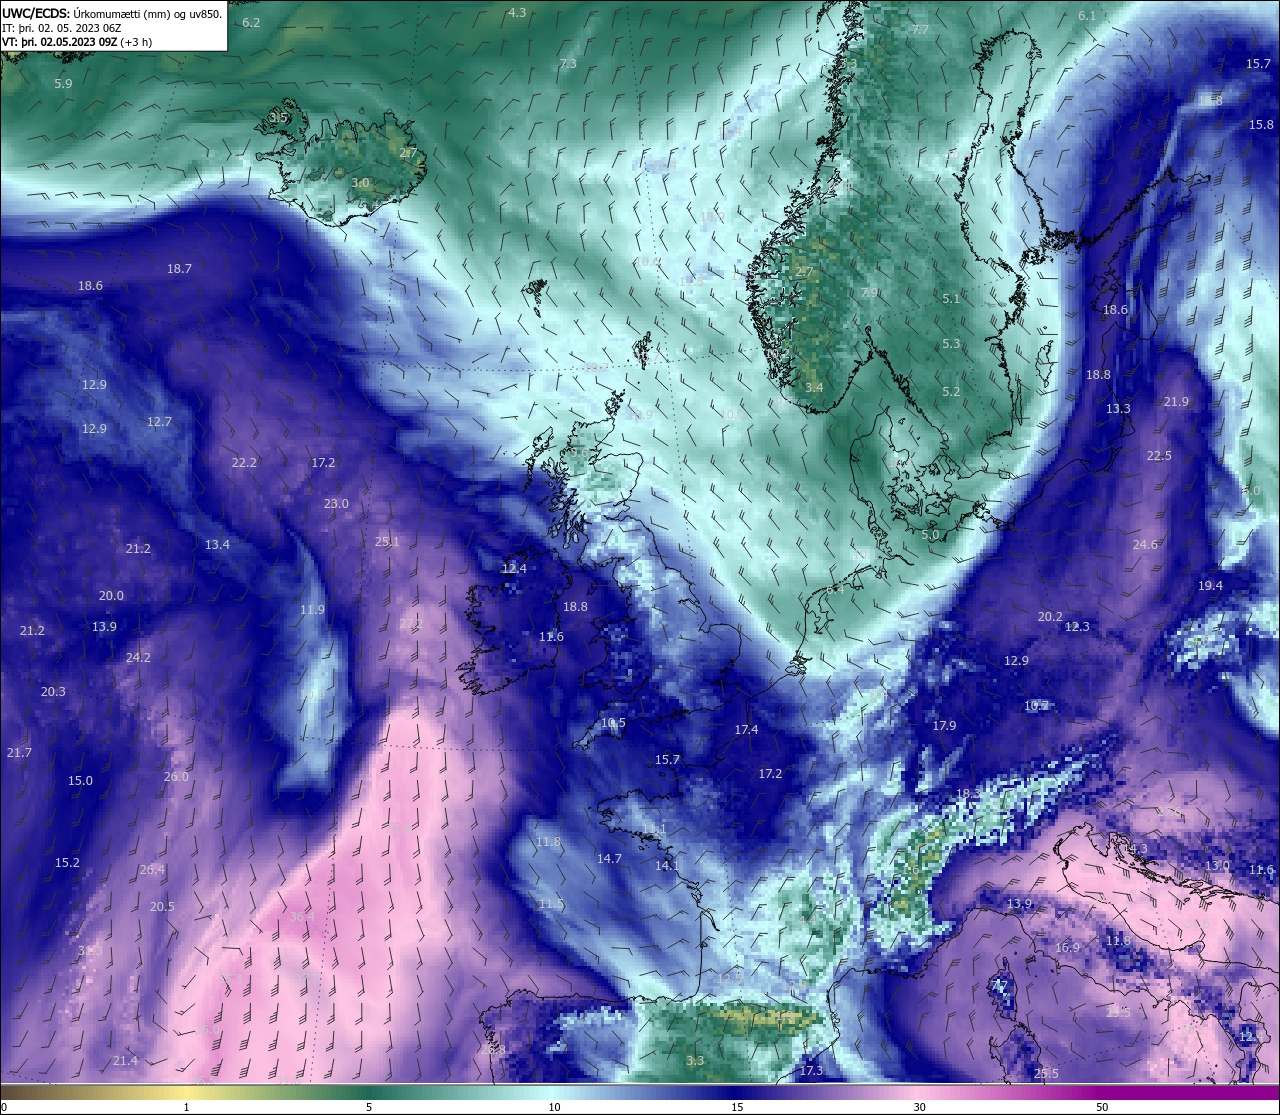Viewport: 1280px width, 1115px height.
Task: Click the "5.9" value label
Action: (x=63, y=84)
